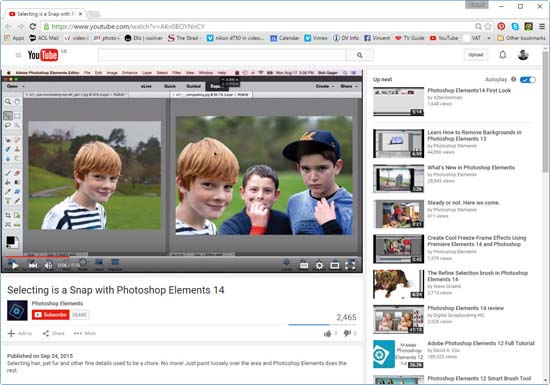Image resolution: width=550 pixels, height=385 pixels.
Task: Click the browser forward arrow
Action: pos(20,27)
